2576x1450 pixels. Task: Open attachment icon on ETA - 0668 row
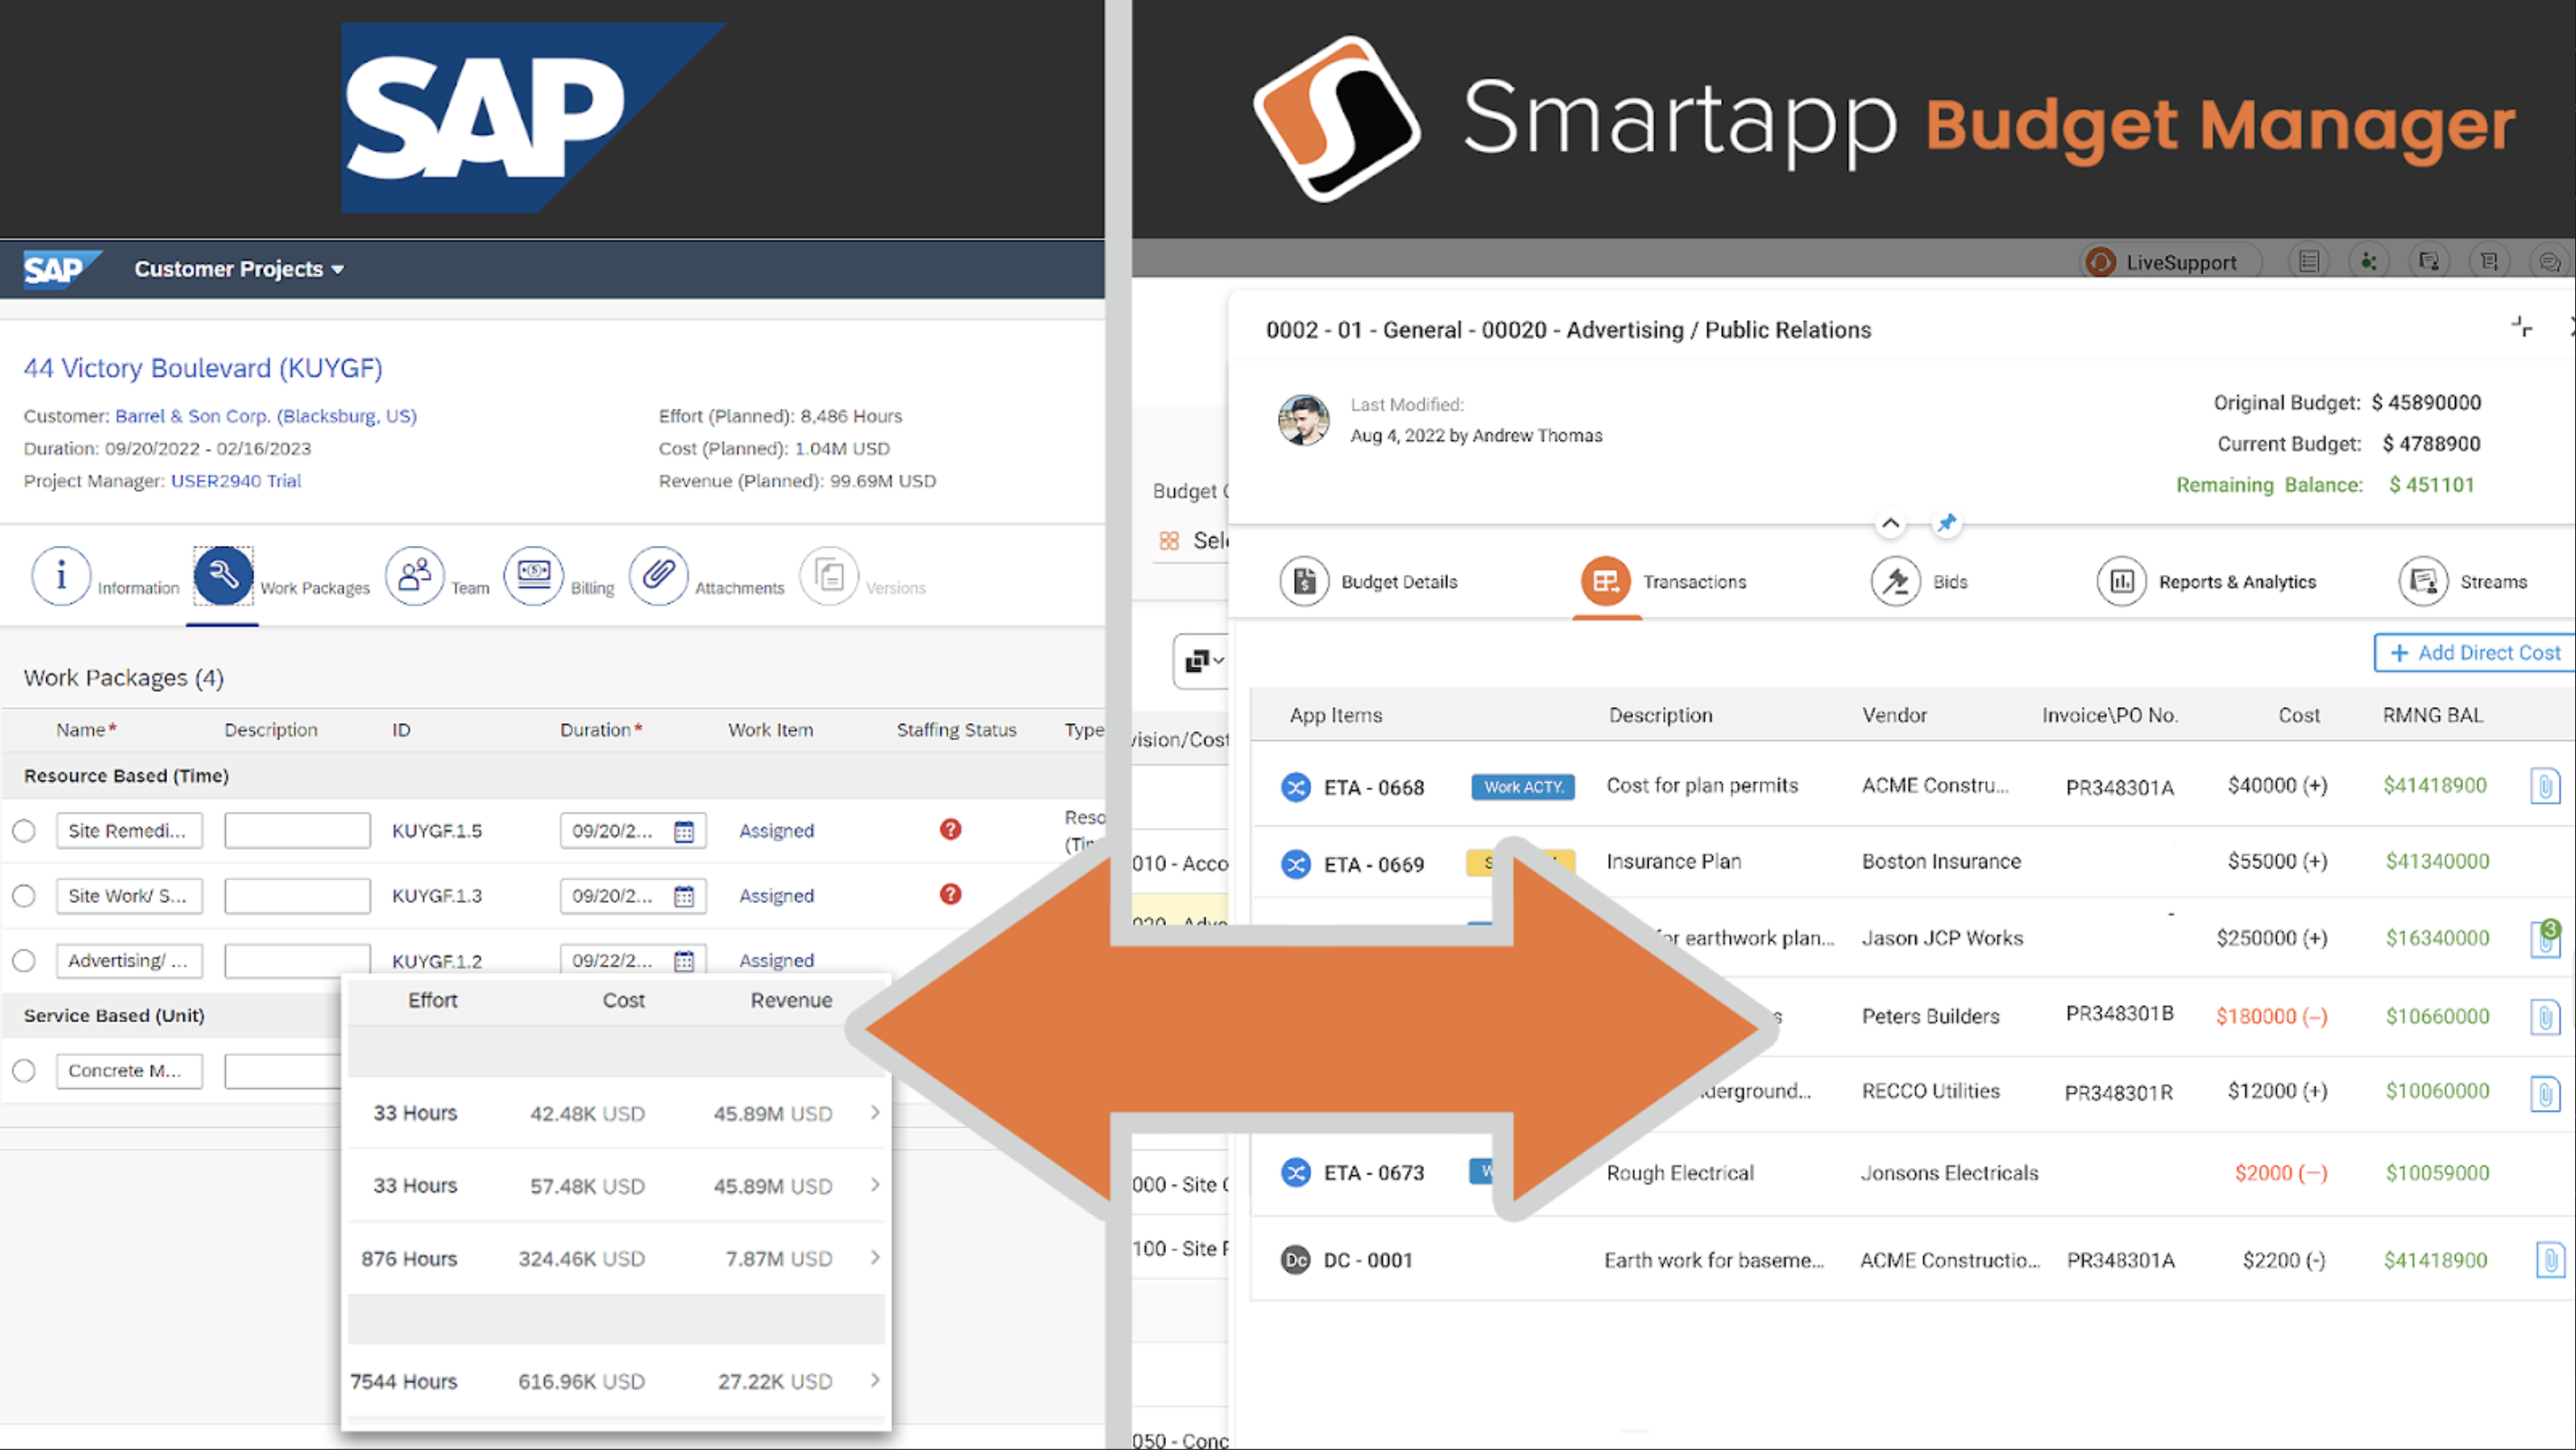click(2545, 786)
